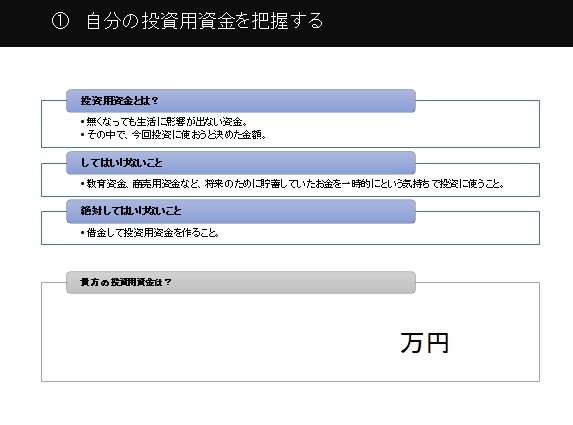This screenshot has width=573, height=425.
Task: Click the bullet dot before その中で
Action: coord(83,135)
